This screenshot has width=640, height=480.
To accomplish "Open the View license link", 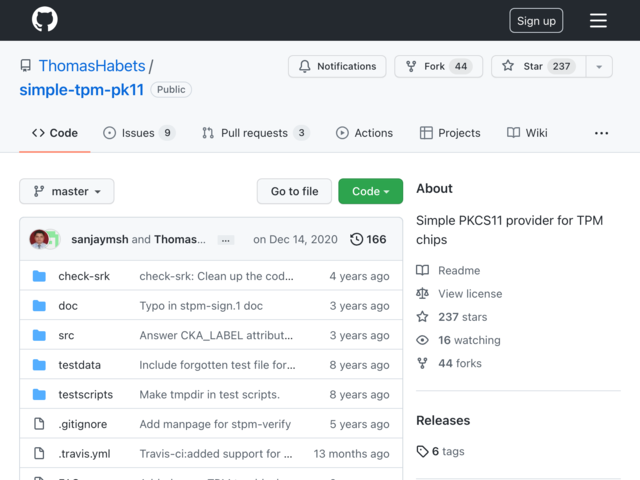I will tap(470, 294).
